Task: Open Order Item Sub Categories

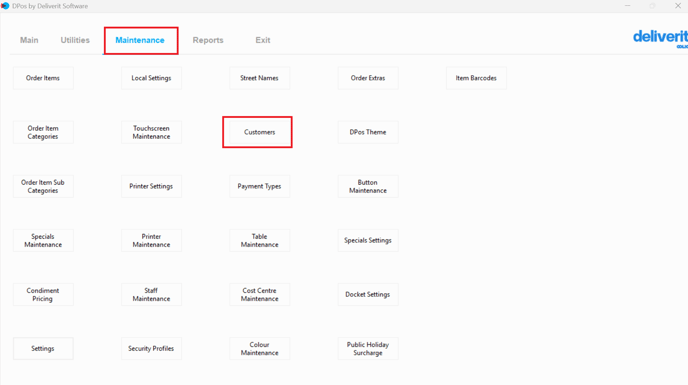Action: click(43, 186)
